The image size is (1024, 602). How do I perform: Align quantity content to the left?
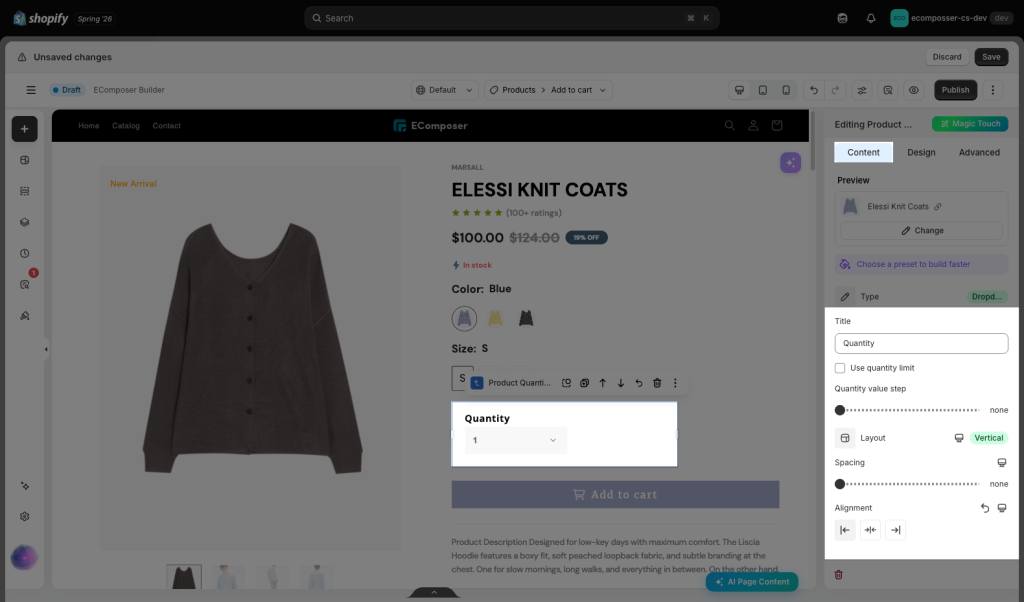[845, 530]
